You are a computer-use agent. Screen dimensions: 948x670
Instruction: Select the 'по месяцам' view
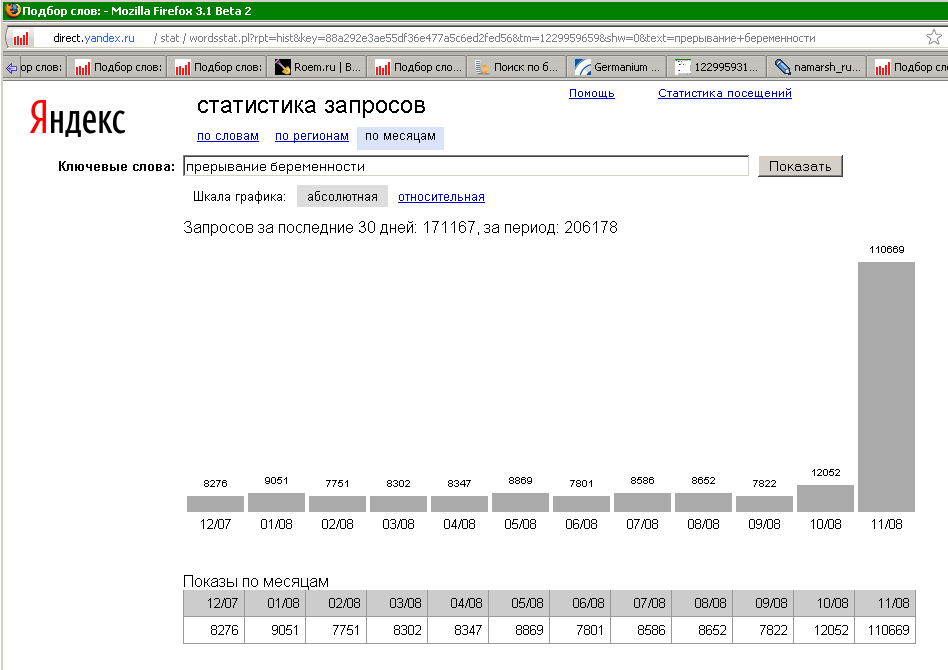pos(400,137)
